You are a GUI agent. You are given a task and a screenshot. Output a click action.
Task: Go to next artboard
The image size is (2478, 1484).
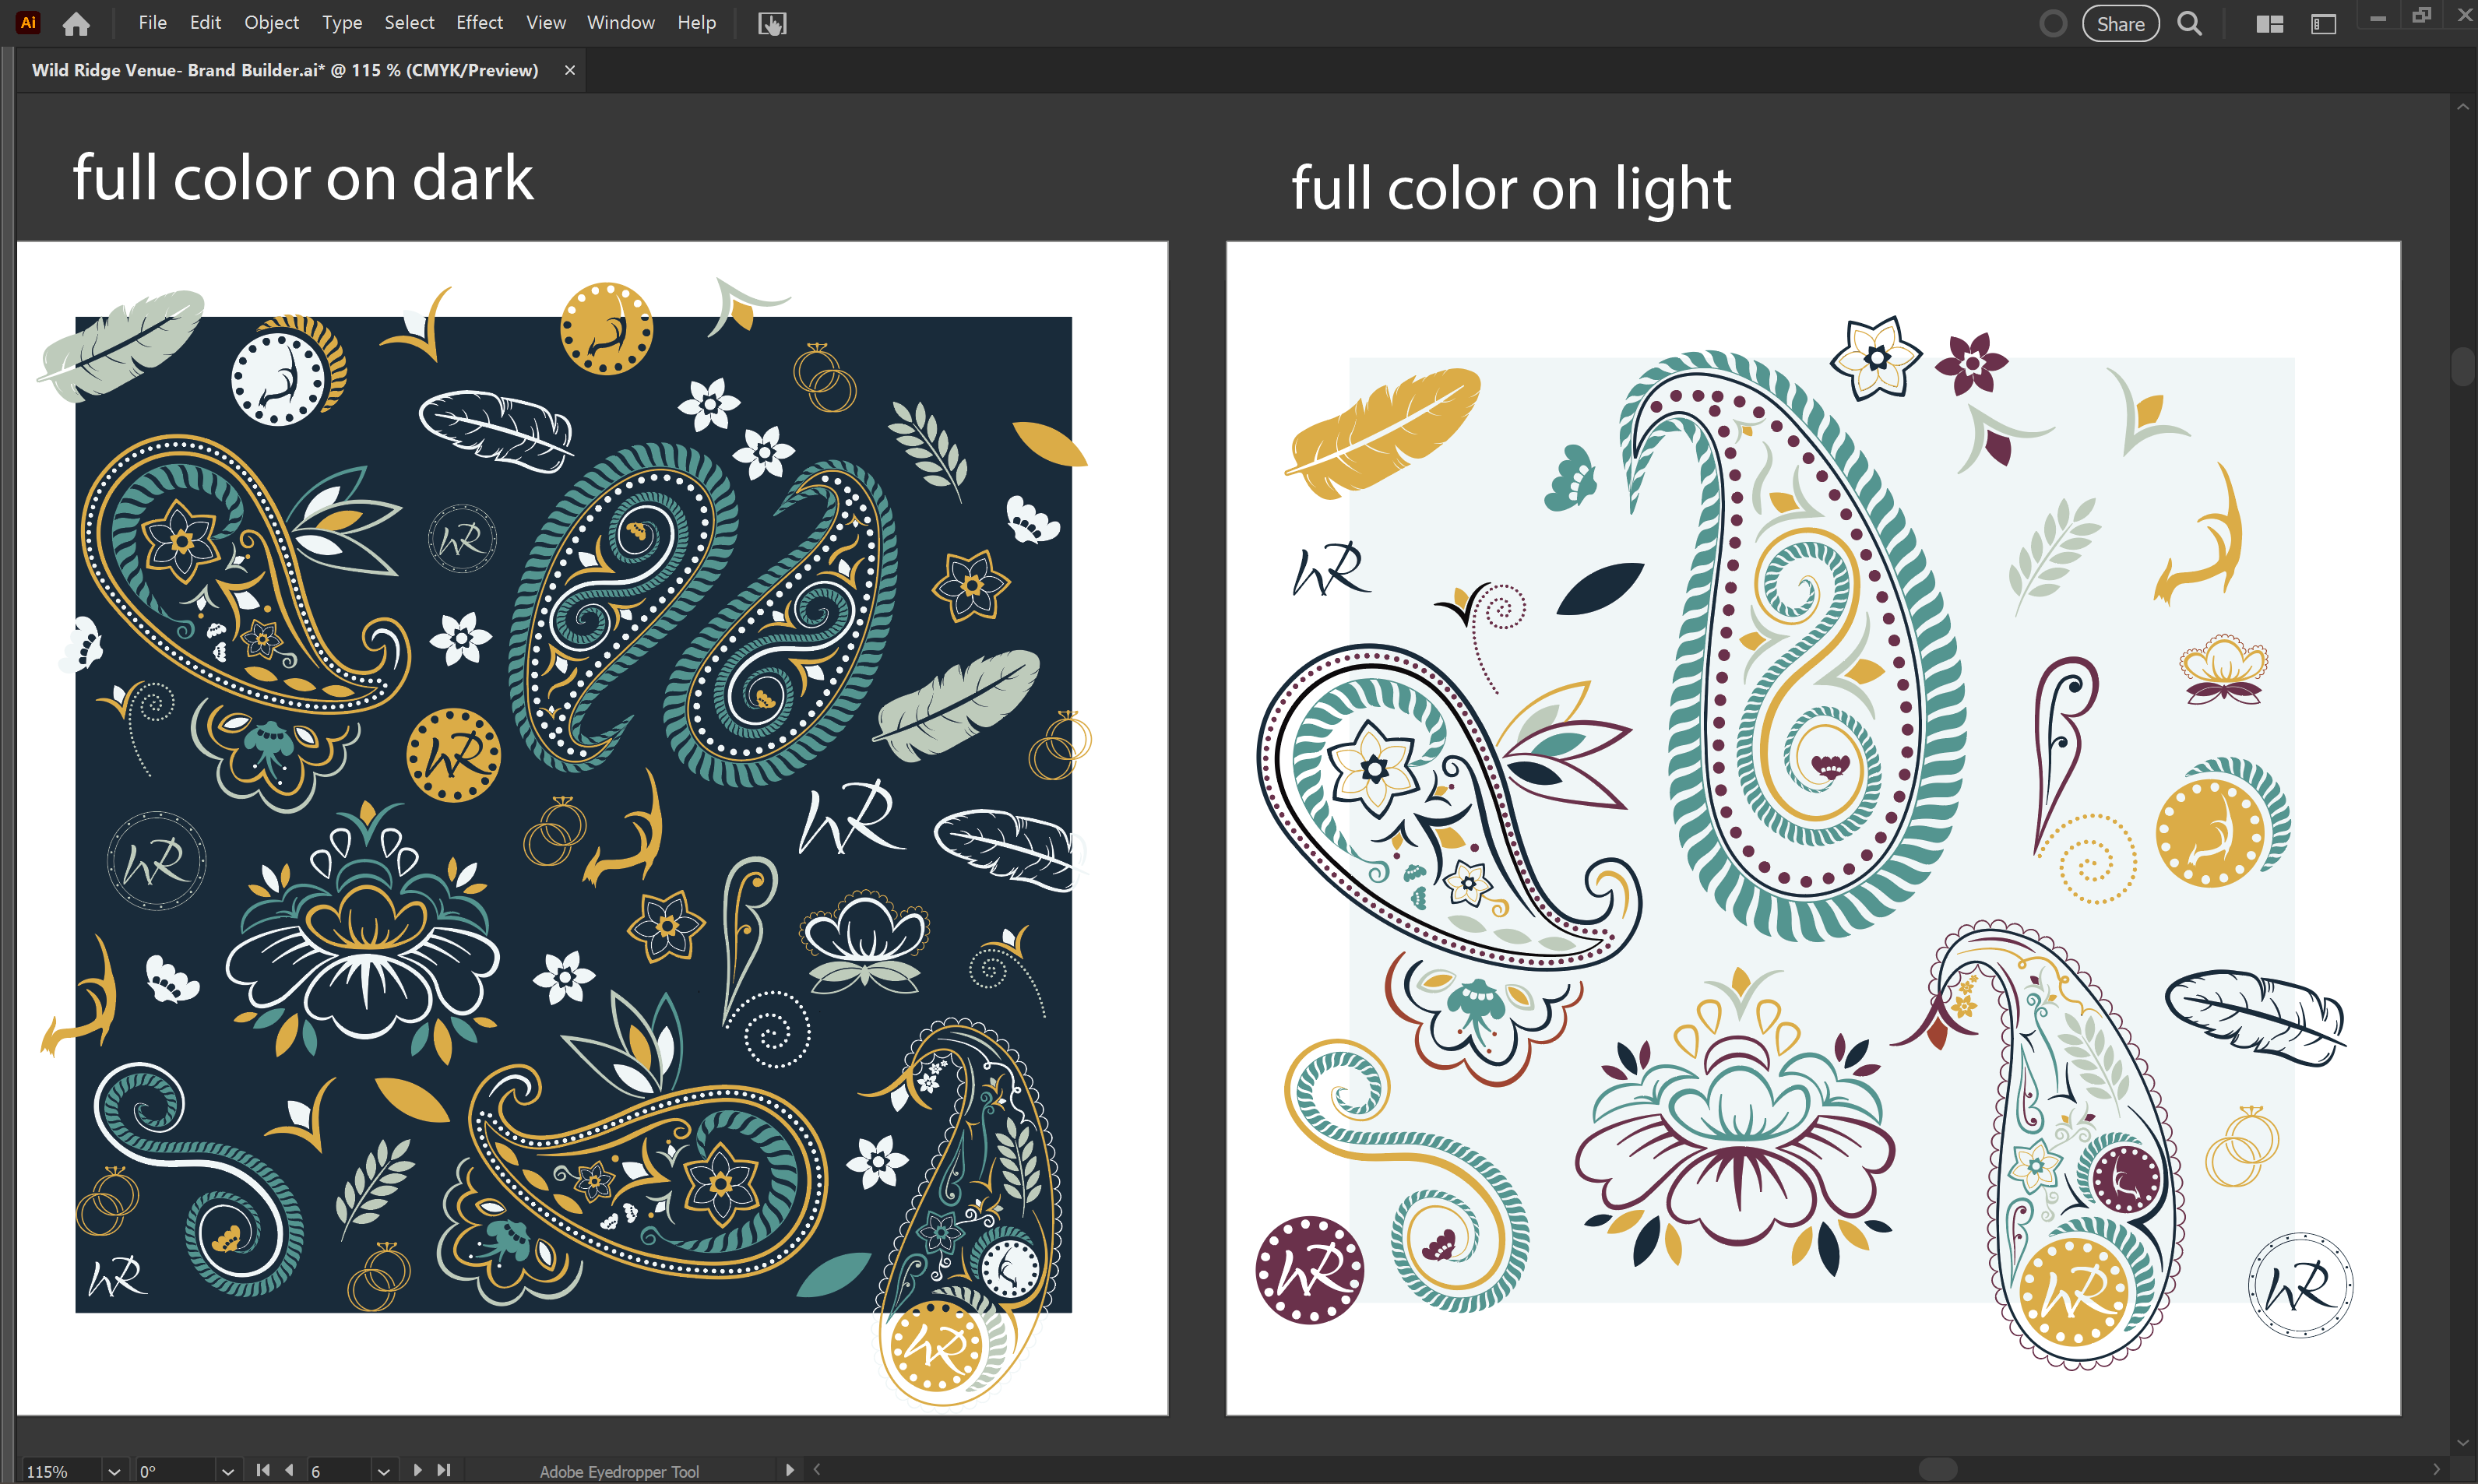click(417, 1470)
